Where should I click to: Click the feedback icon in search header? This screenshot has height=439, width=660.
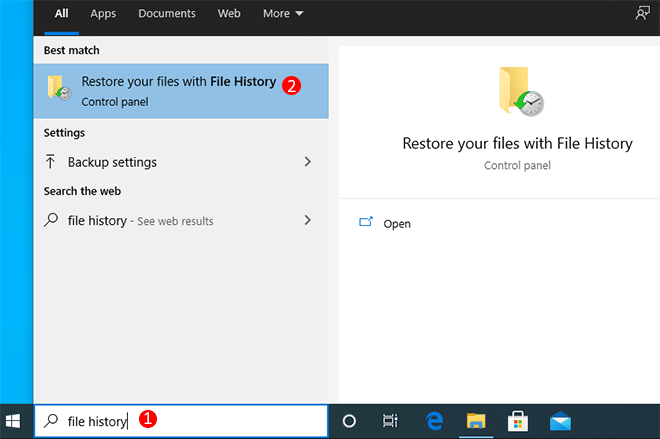tap(643, 13)
